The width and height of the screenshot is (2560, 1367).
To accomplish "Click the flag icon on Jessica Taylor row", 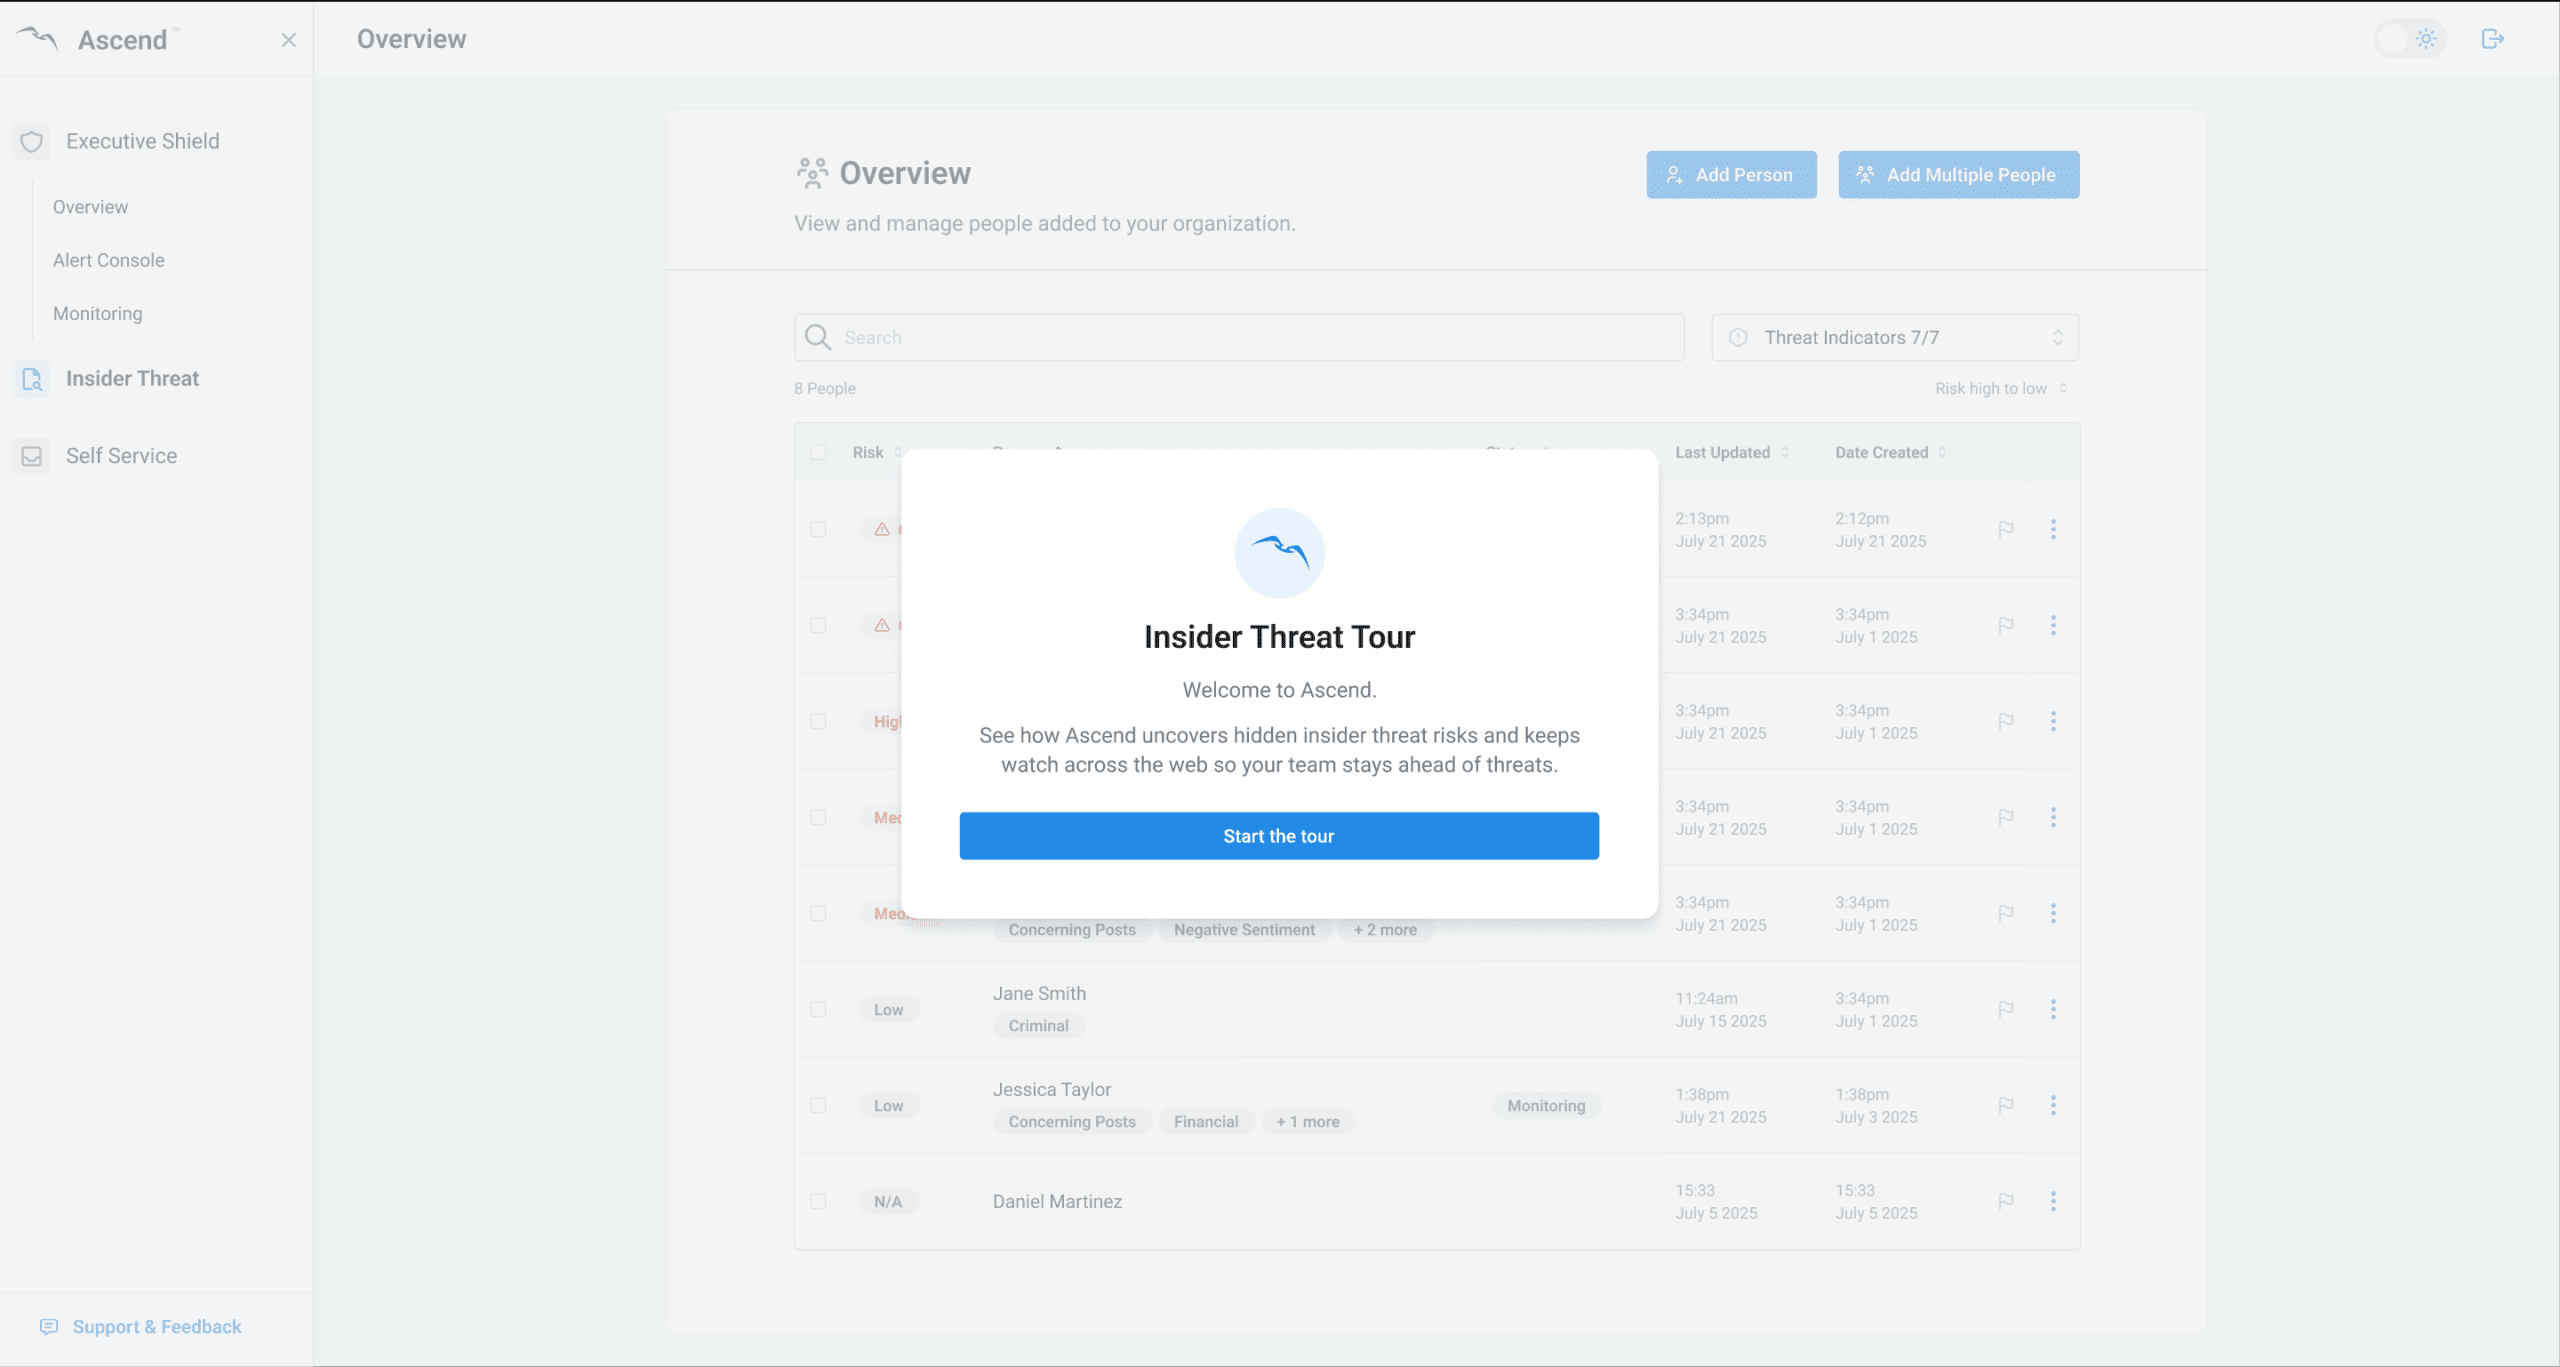I will click(x=2005, y=1105).
